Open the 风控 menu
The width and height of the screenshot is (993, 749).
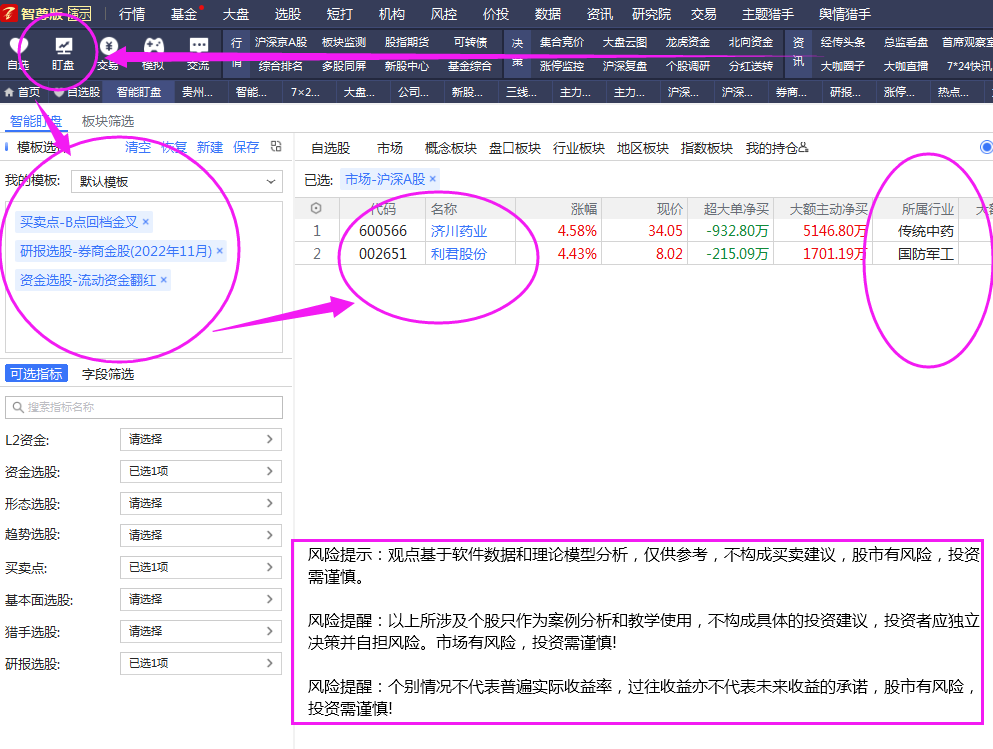pos(443,14)
